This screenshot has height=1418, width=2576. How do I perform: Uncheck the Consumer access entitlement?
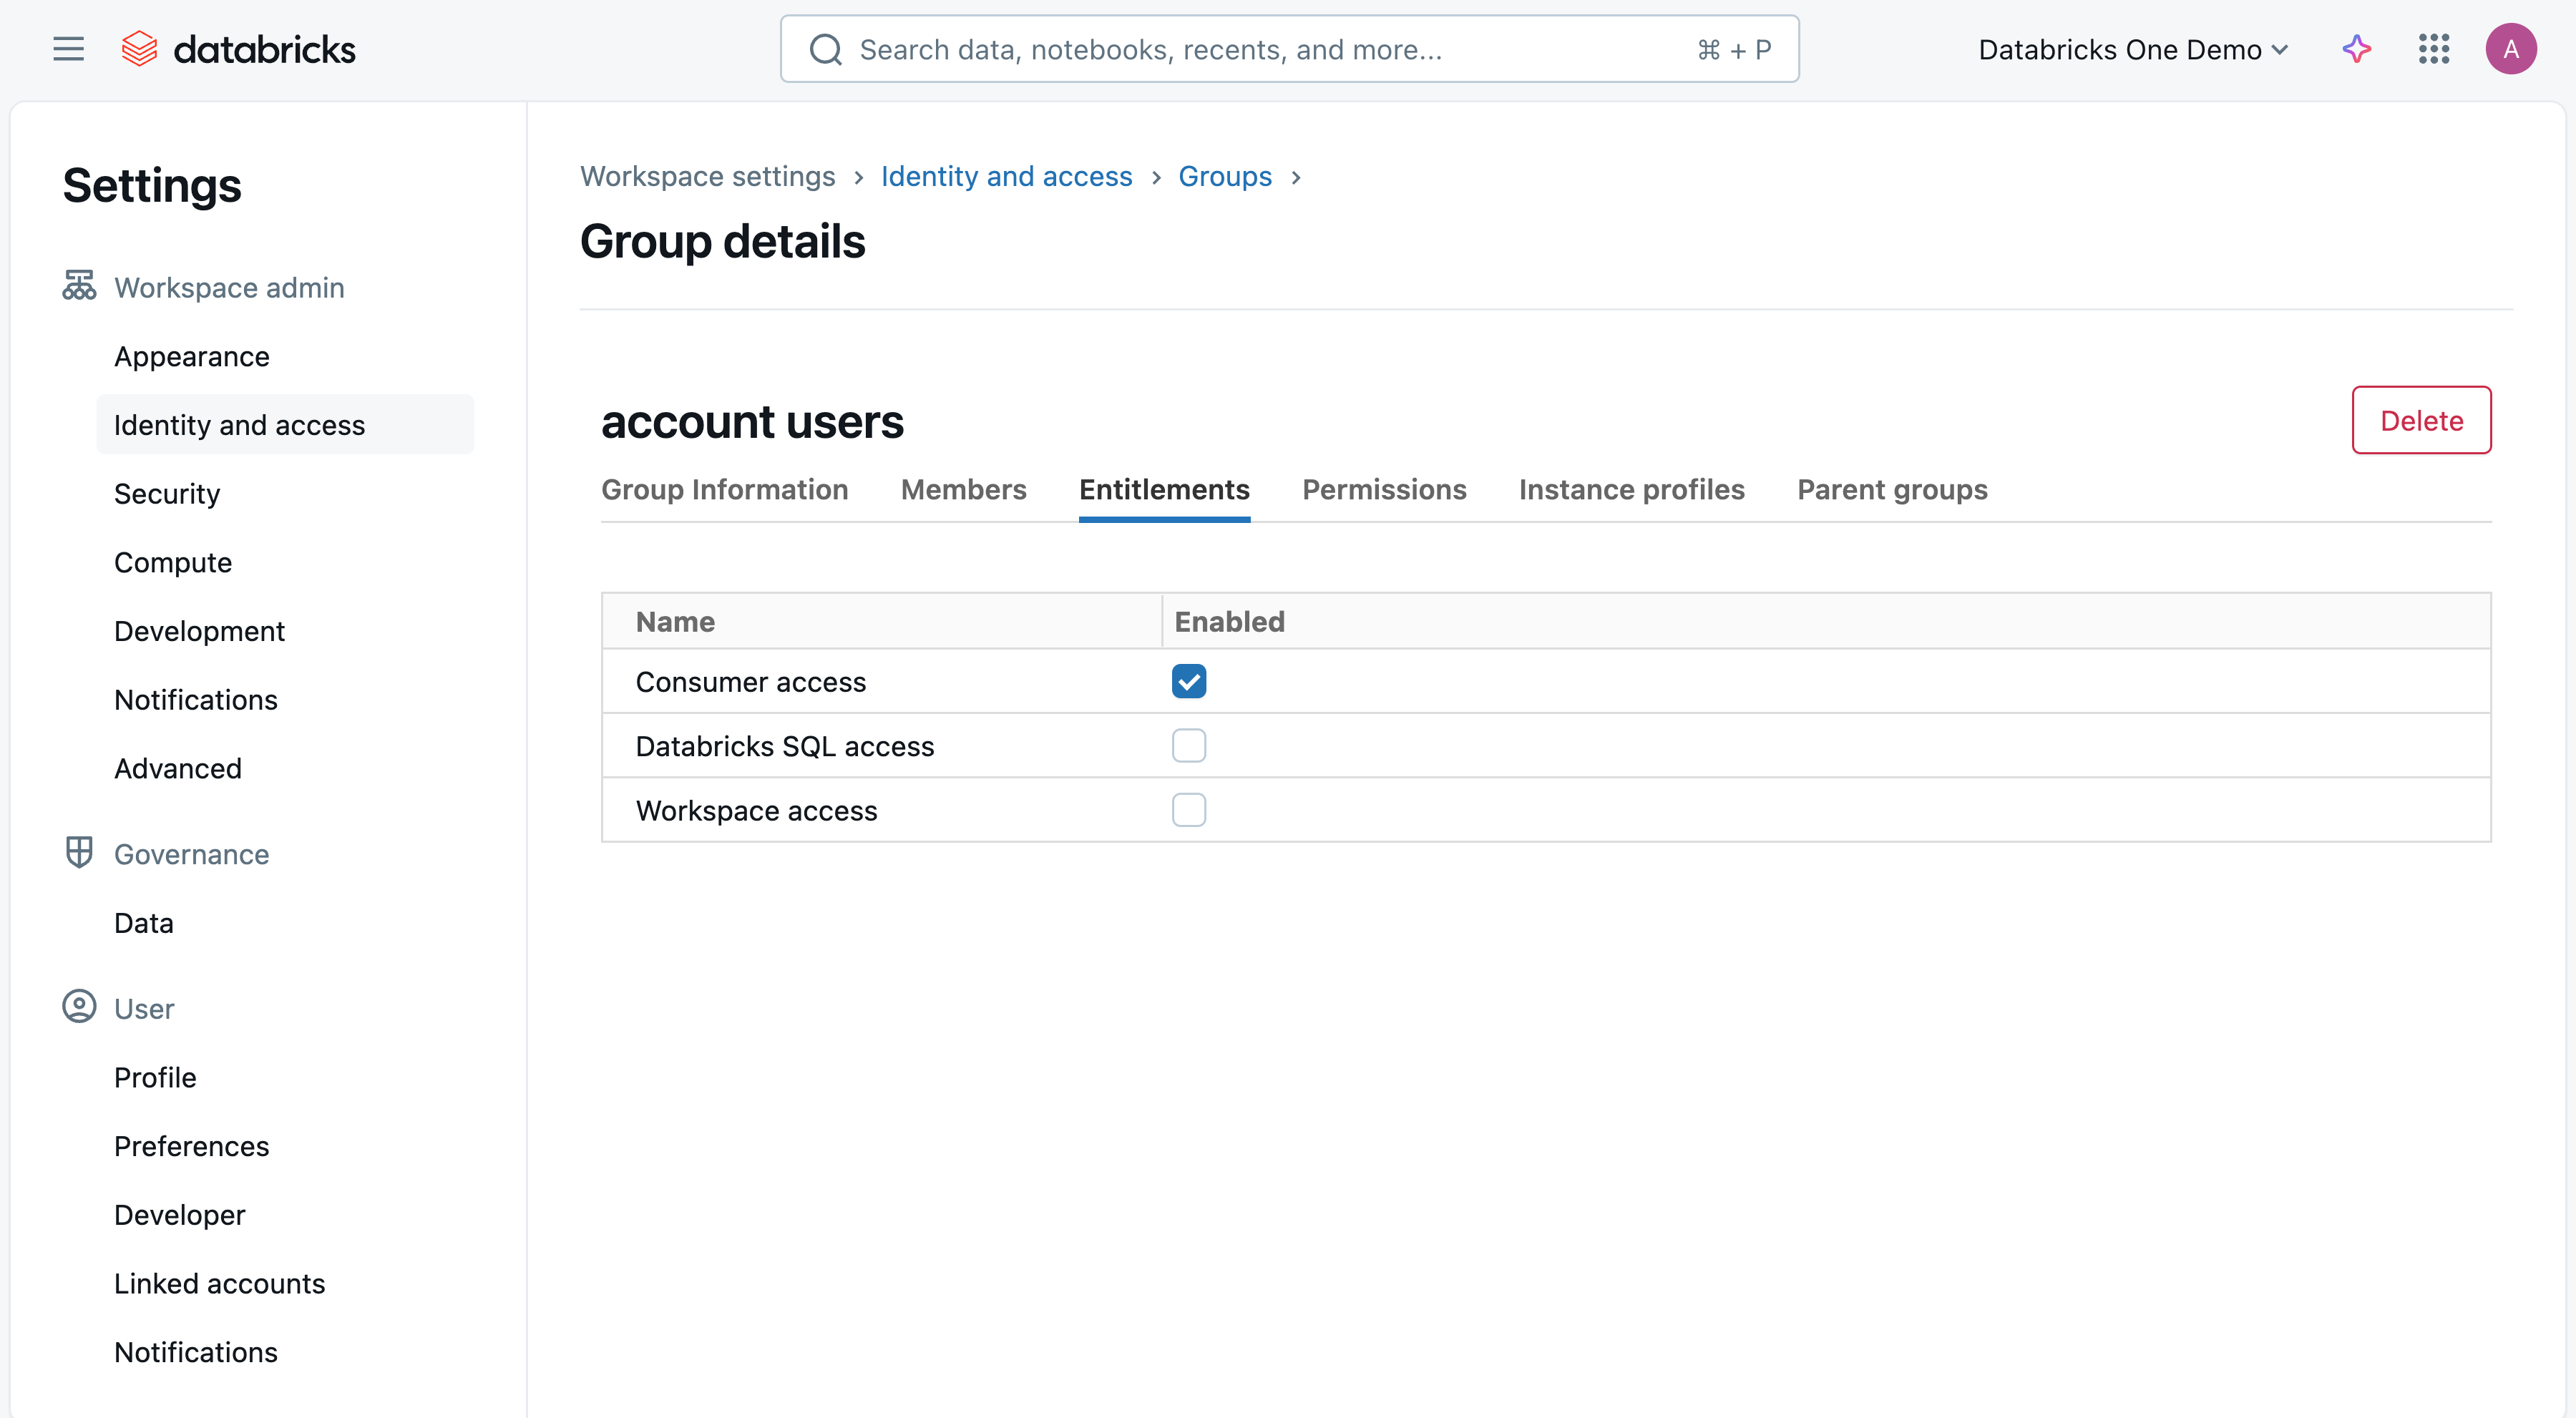click(1188, 681)
